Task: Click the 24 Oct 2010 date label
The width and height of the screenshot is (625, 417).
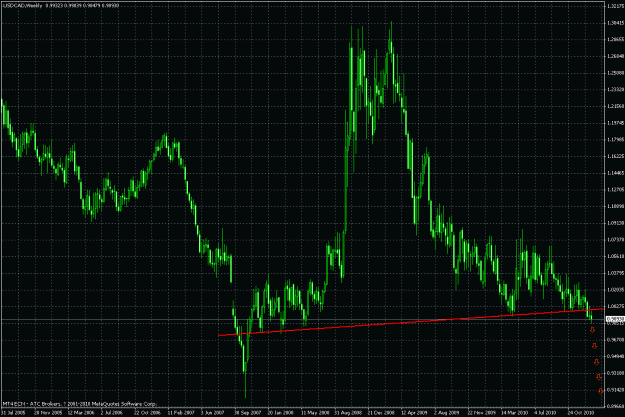Action: pos(581,413)
